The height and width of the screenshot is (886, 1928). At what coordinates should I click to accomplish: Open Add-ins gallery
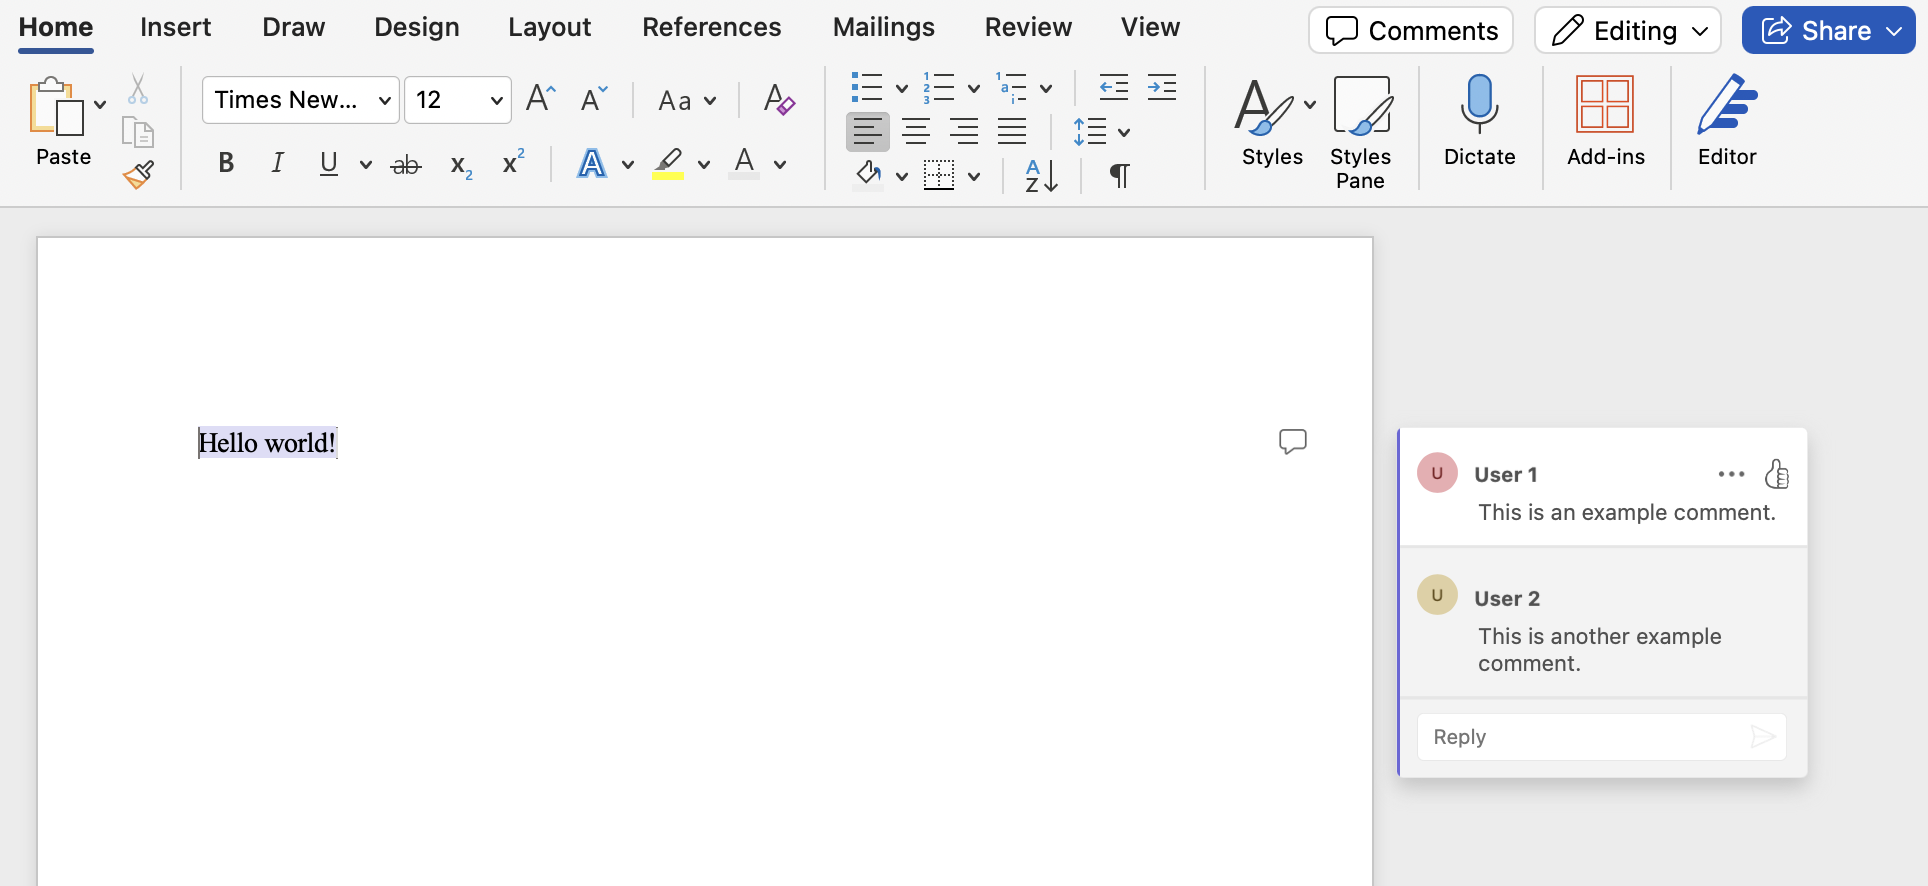coord(1605,121)
